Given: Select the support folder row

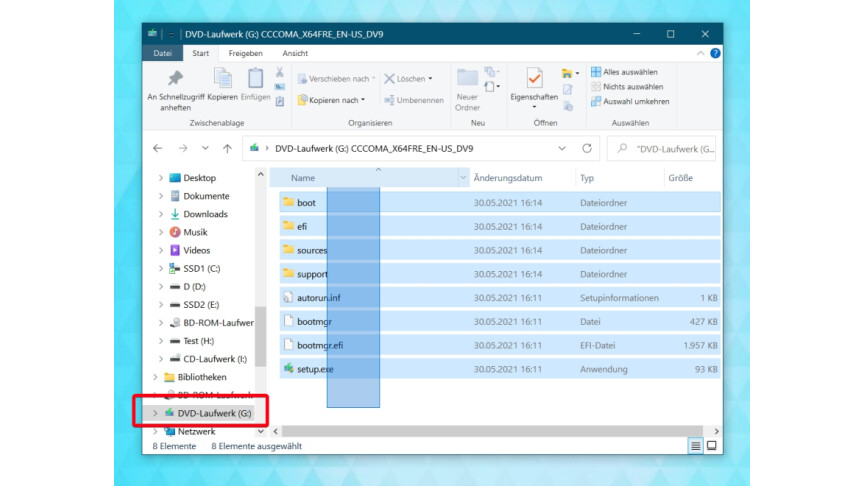Looking at the screenshot, I should [500, 274].
